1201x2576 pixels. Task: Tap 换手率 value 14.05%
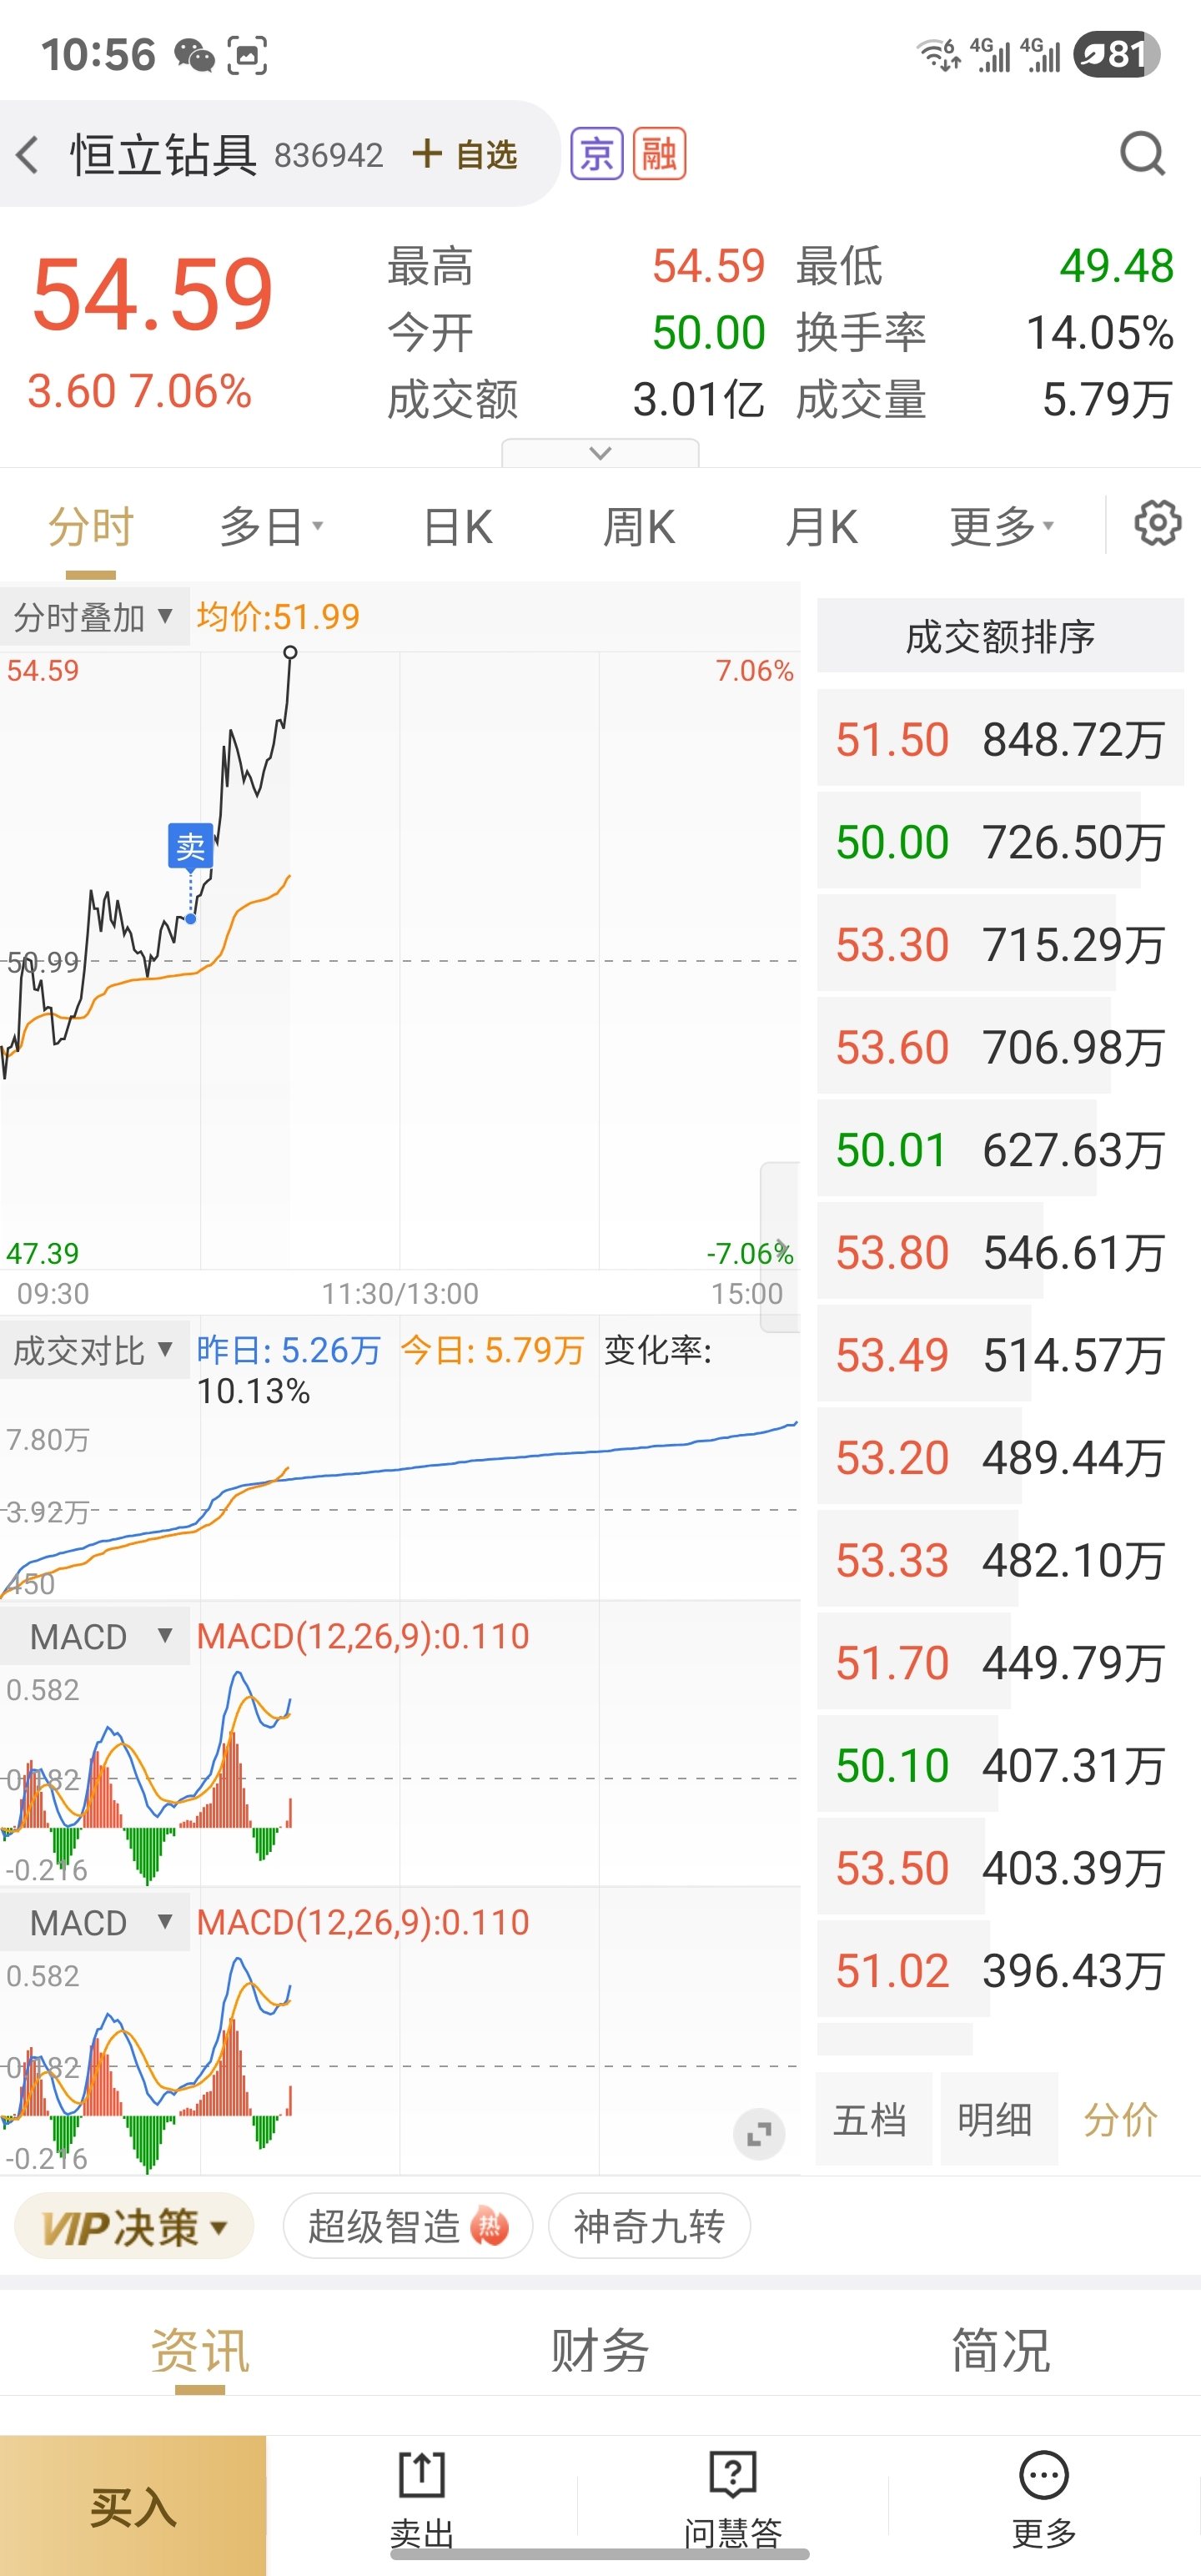tap(1099, 333)
